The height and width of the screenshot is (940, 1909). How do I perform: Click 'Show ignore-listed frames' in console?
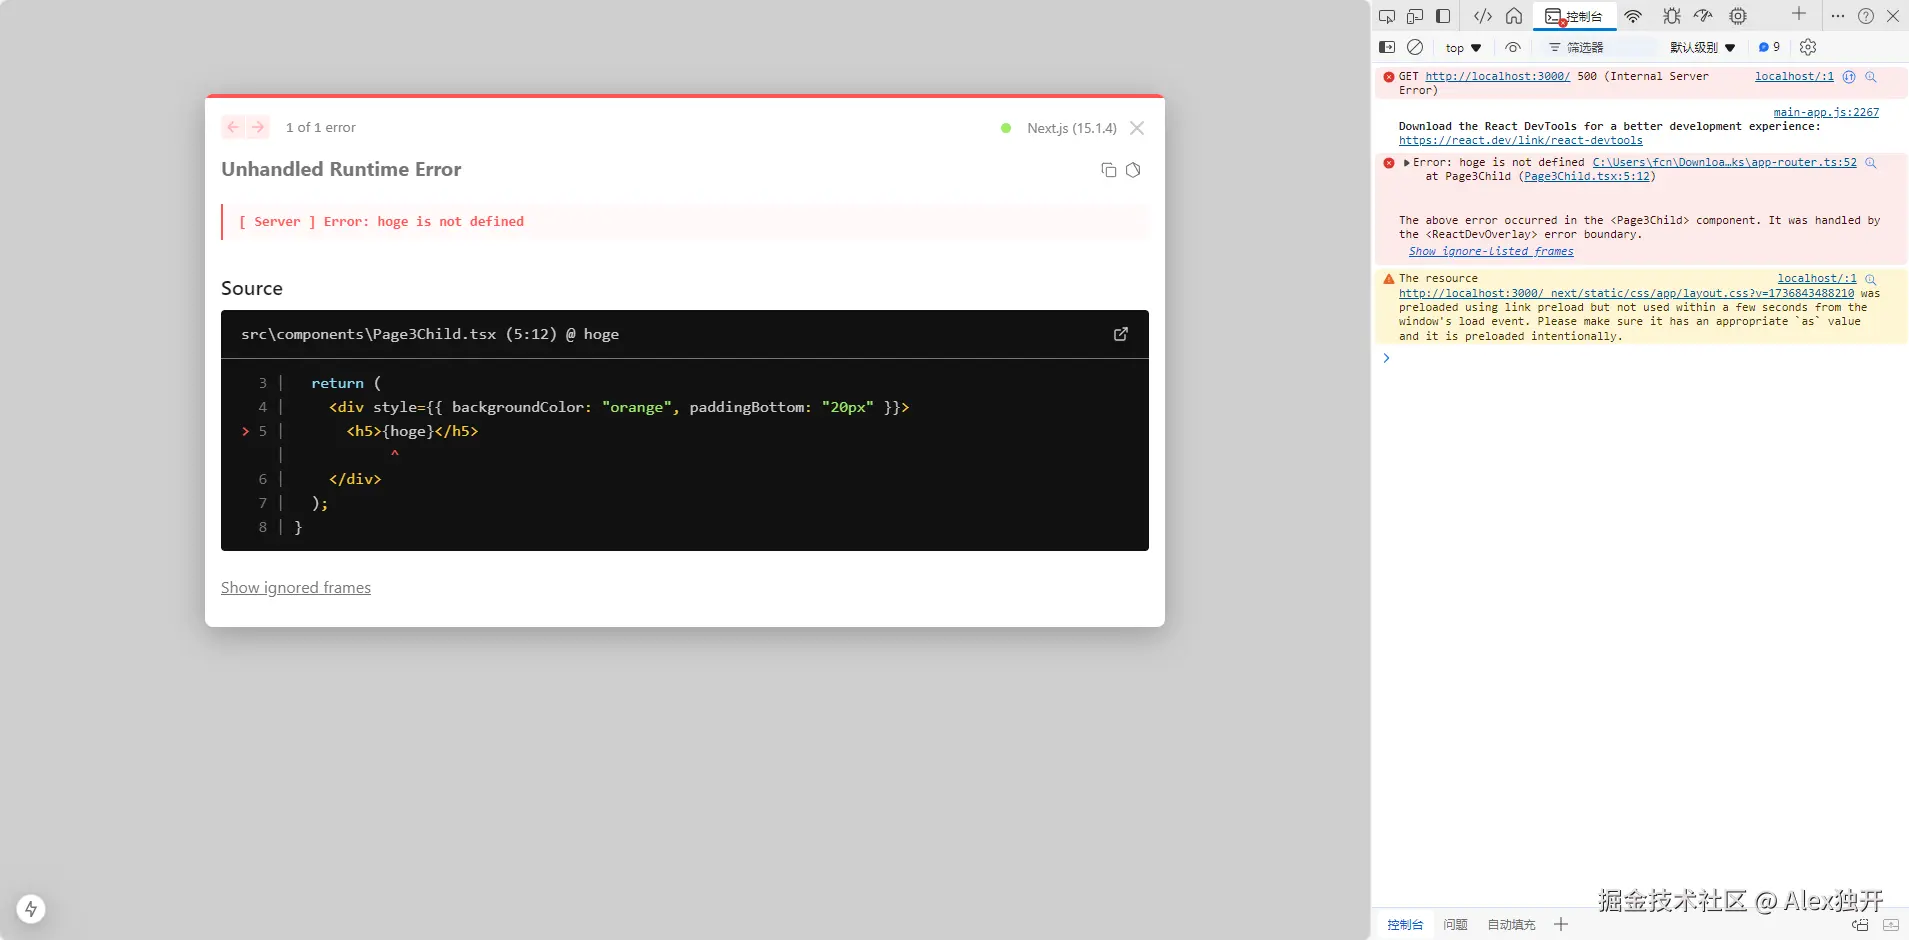[x=1491, y=252]
